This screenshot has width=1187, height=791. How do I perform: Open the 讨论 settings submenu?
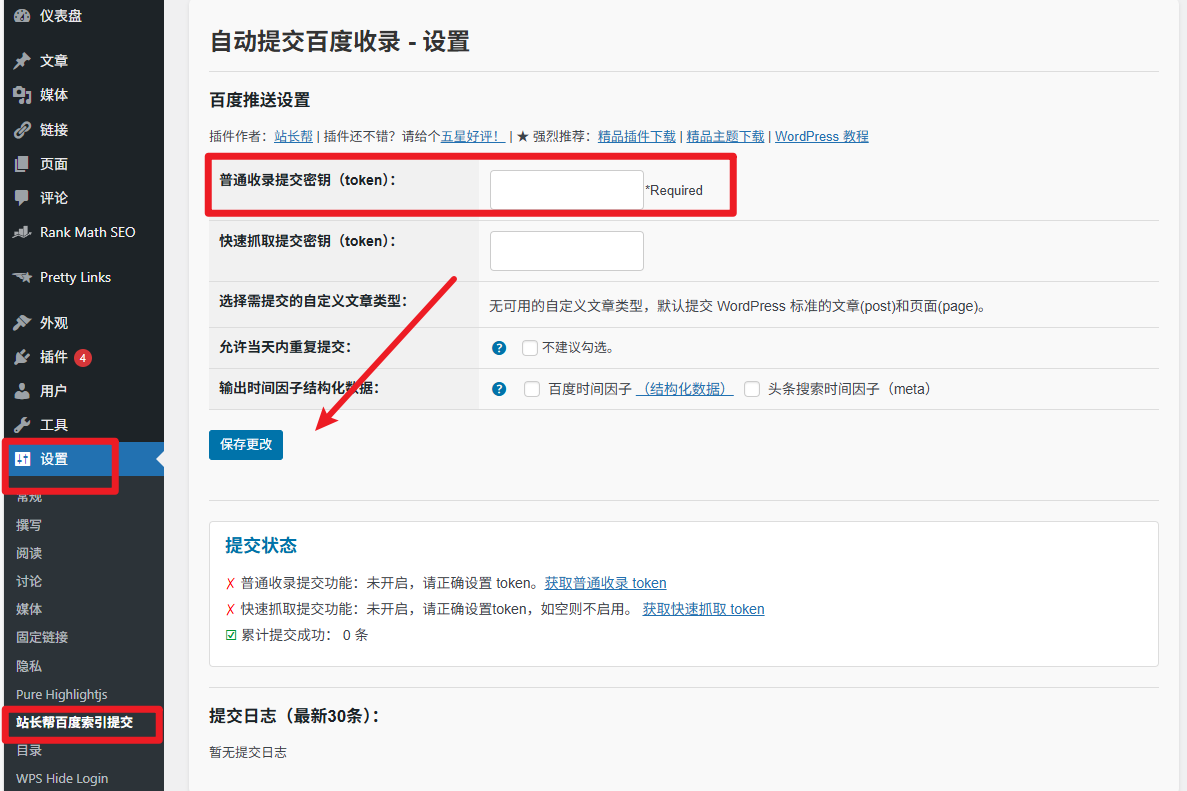pos(29,581)
